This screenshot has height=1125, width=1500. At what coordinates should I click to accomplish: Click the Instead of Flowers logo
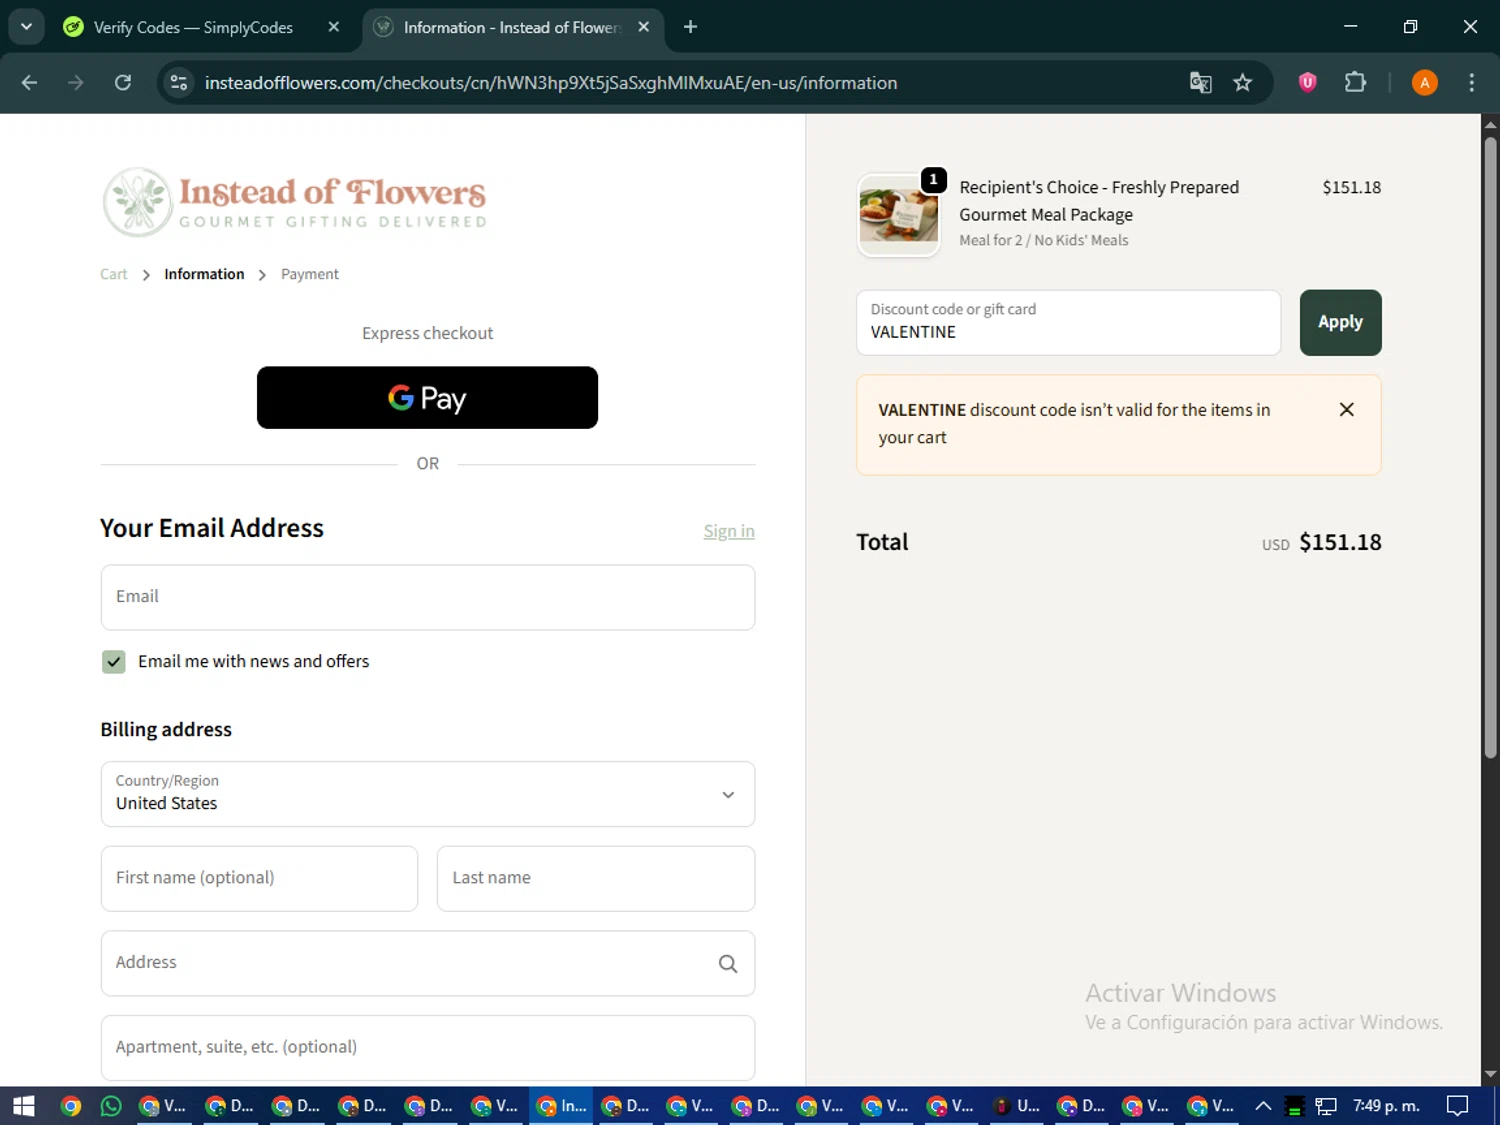[295, 202]
